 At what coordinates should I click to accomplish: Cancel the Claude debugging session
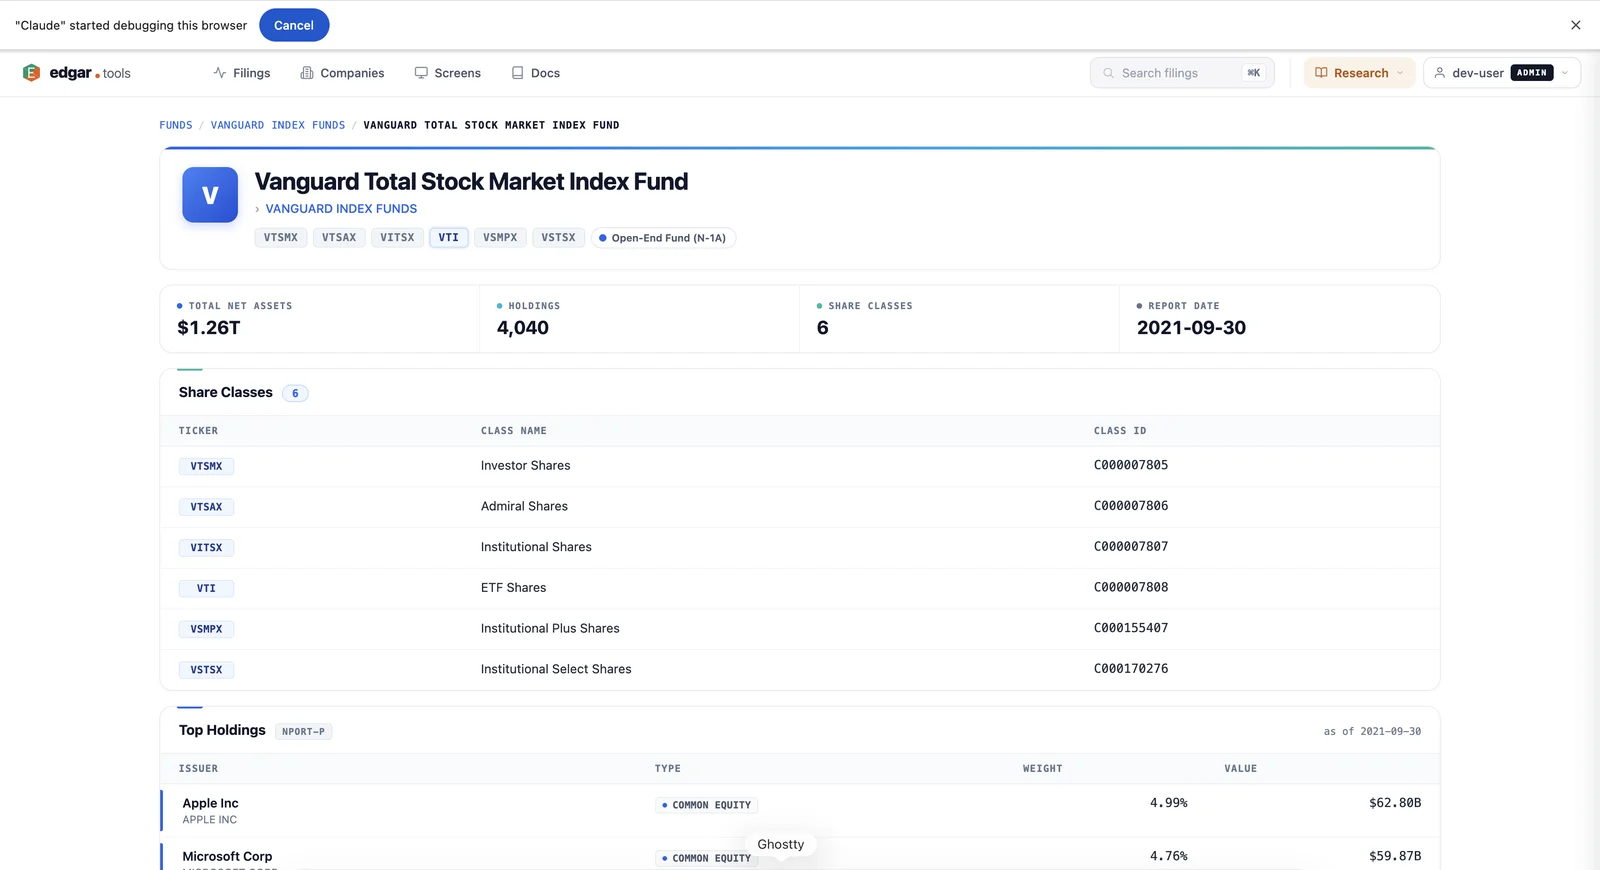click(x=294, y=25)
